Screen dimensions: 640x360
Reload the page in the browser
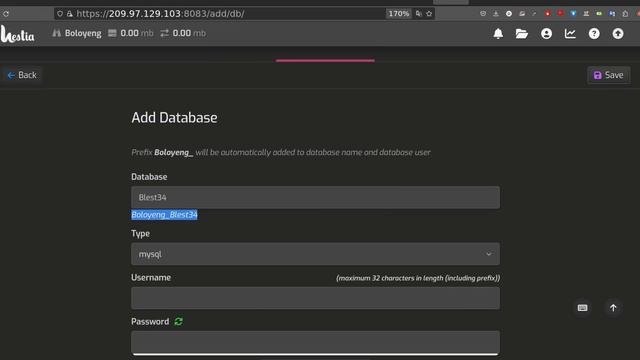tap(6, 13)
